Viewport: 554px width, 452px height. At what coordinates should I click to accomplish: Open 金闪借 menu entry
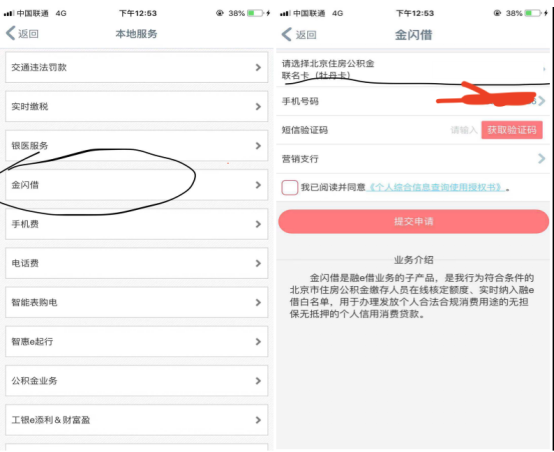click(x=136, y=185)
